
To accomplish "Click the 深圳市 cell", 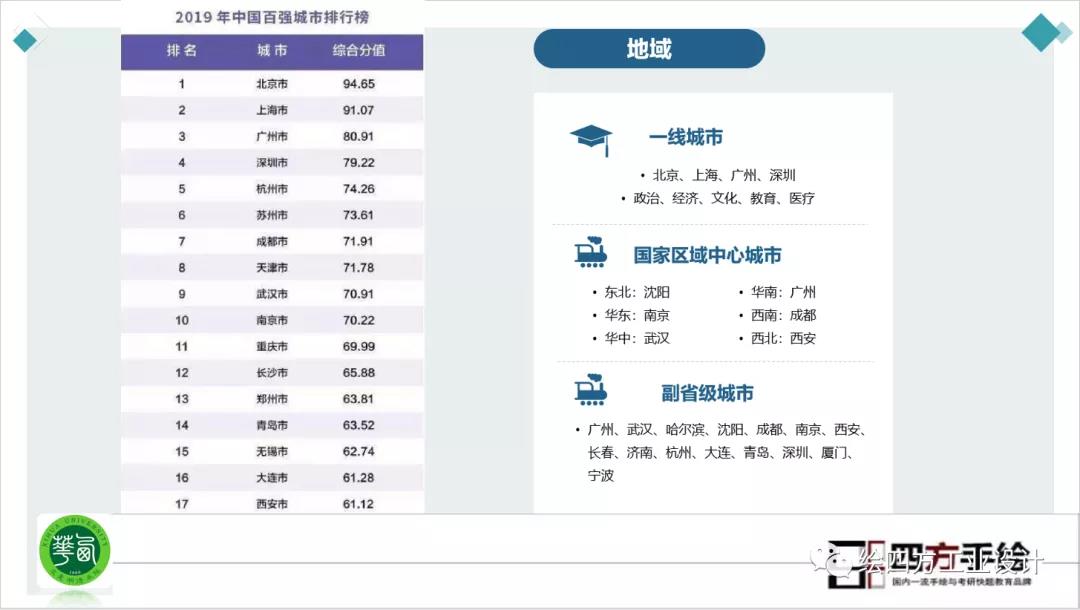I will pos(272,162).
